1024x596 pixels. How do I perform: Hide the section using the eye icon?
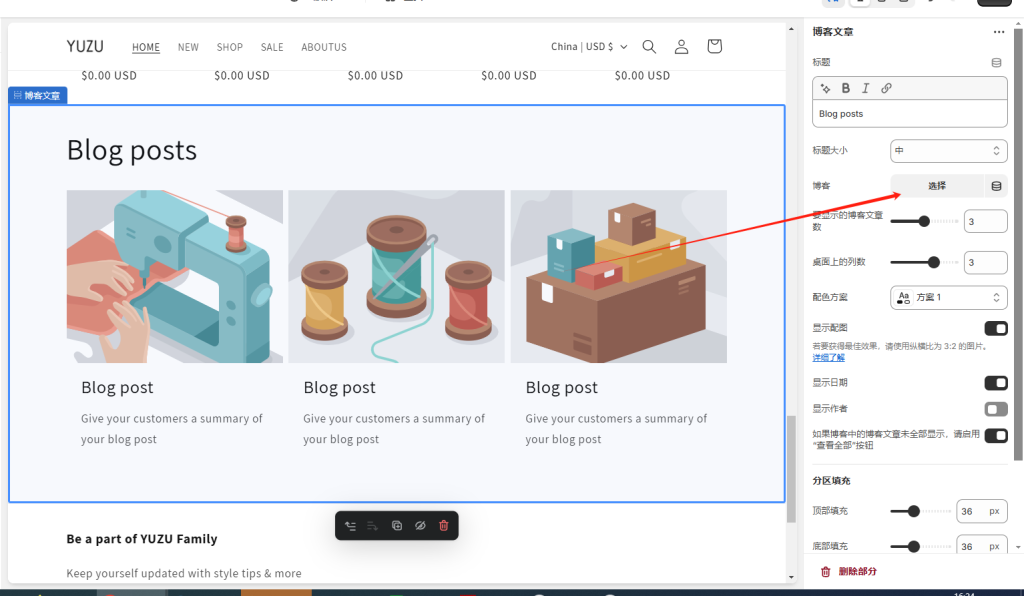(421, 526)
